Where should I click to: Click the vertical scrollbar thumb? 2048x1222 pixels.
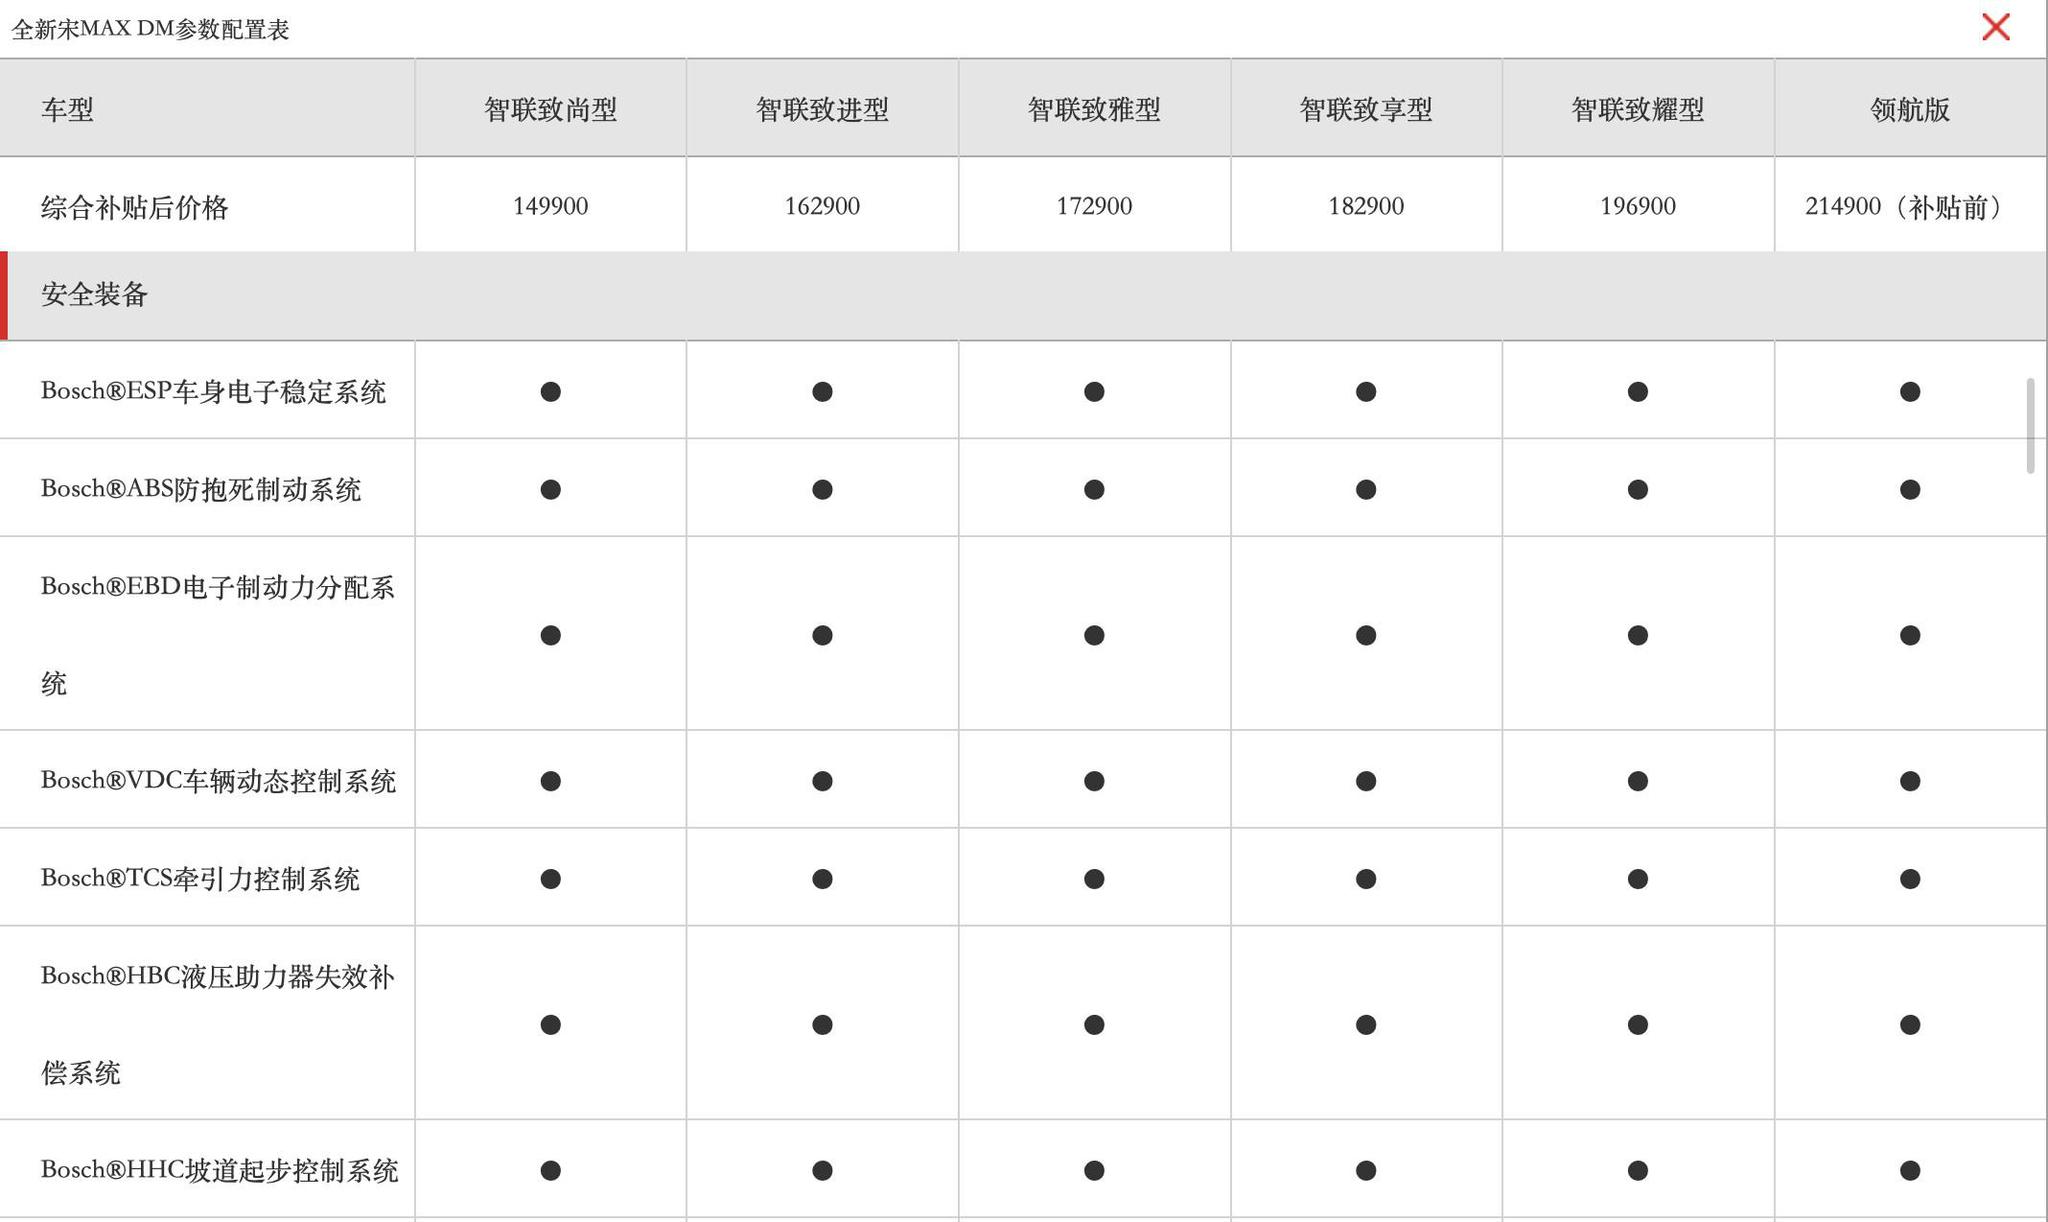pyautogui.click(x=2030, y=426)
